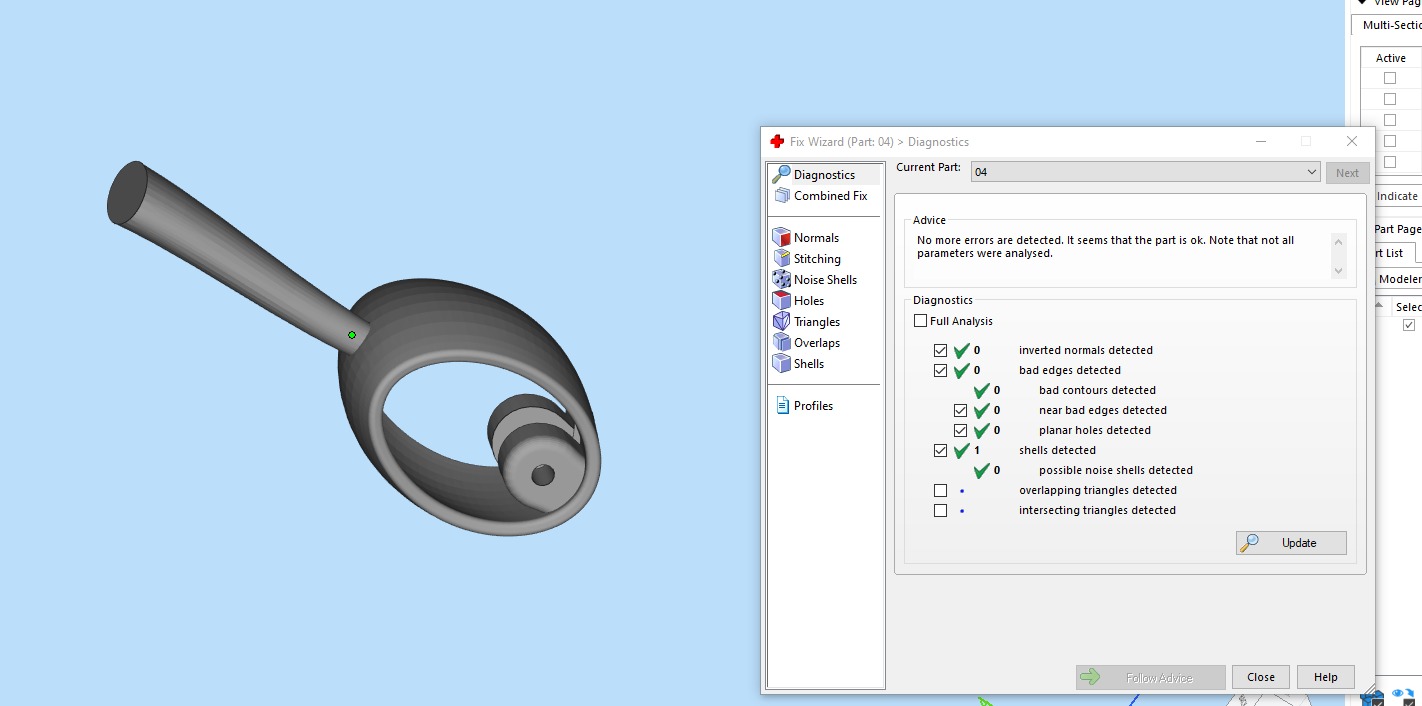Toggle the Select checkbox in Part List
The height and width of the screenshot is (706, 1422).
click(x=1409, y=326)
